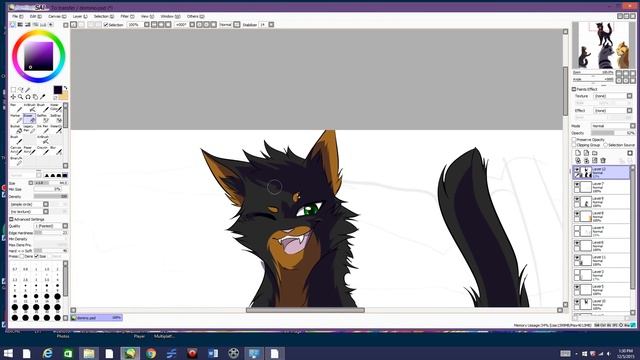Open the Window menu
640x360 pixels.
click(x=170, y=16)
